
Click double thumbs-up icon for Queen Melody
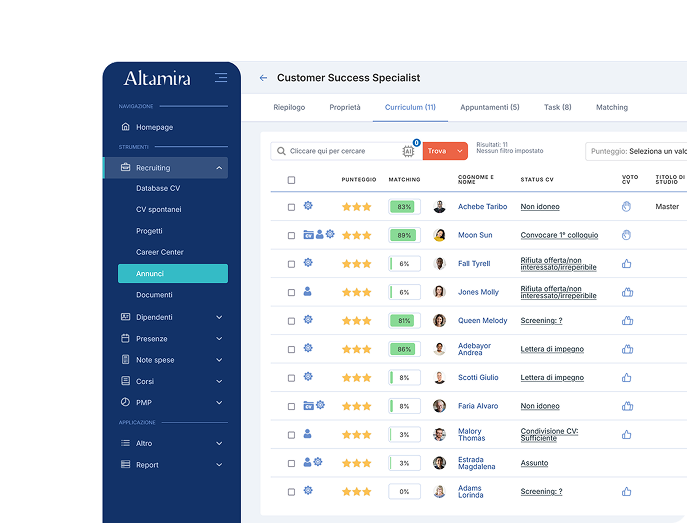coord(627,320)
